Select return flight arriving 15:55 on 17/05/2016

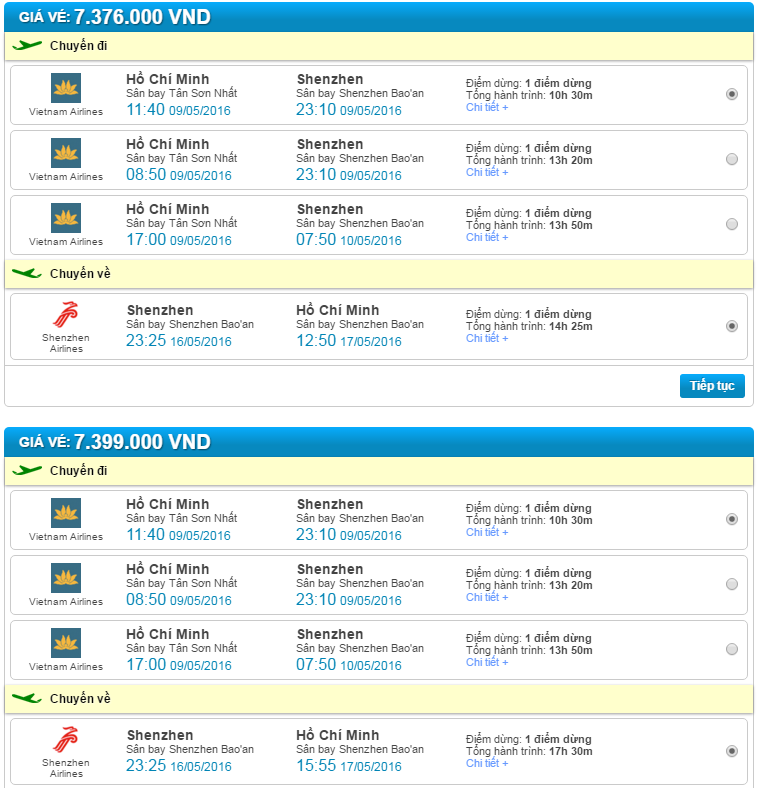click(x=732, y=751)
